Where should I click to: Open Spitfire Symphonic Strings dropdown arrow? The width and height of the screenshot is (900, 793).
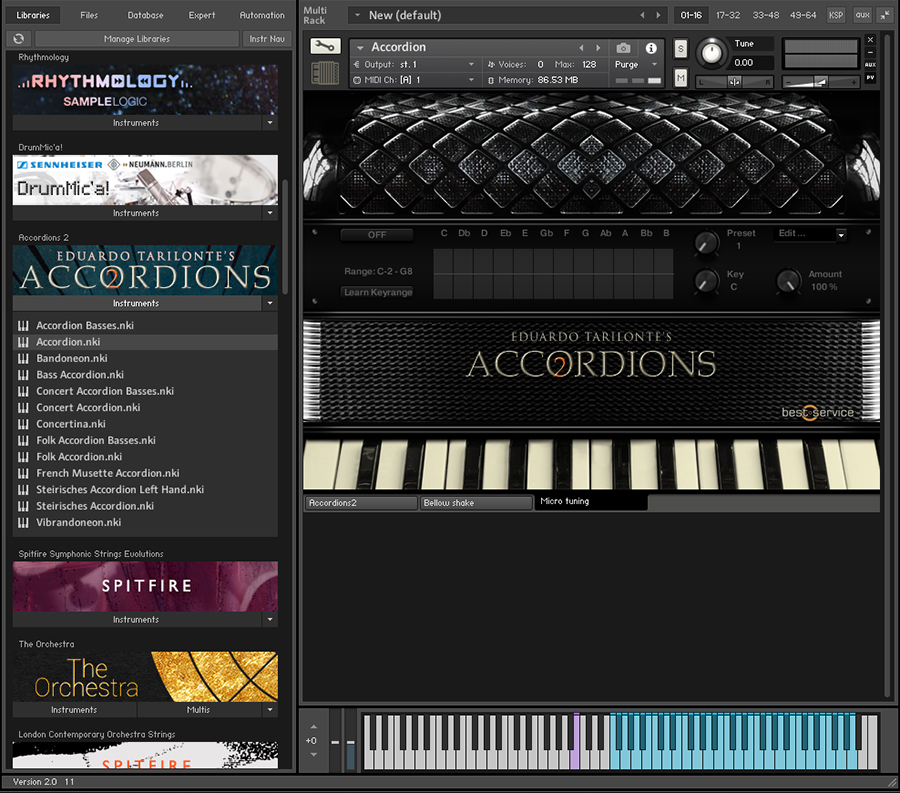[x=270, y=620]
